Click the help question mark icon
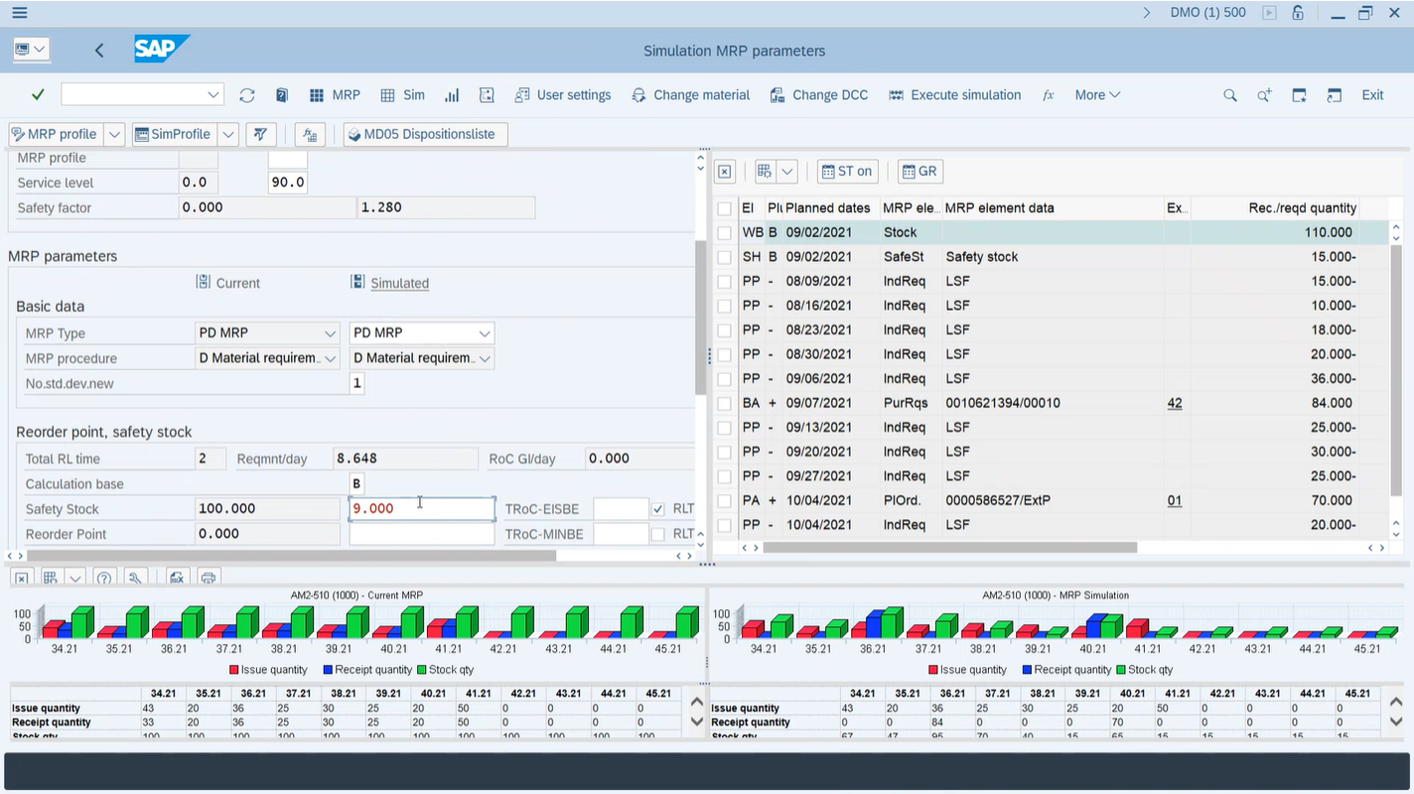Image resolution: width=1414 pixels, height=794 pixels. point(104,578)
